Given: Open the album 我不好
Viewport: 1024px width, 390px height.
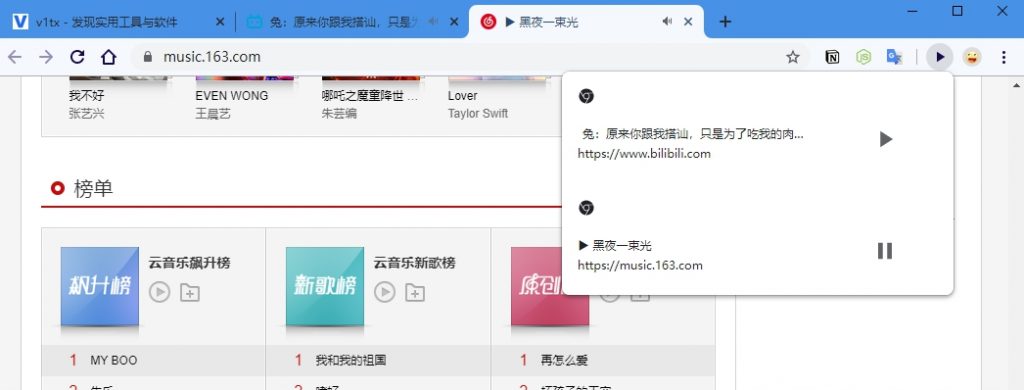Looking at the screenshot, I should 86,95.
